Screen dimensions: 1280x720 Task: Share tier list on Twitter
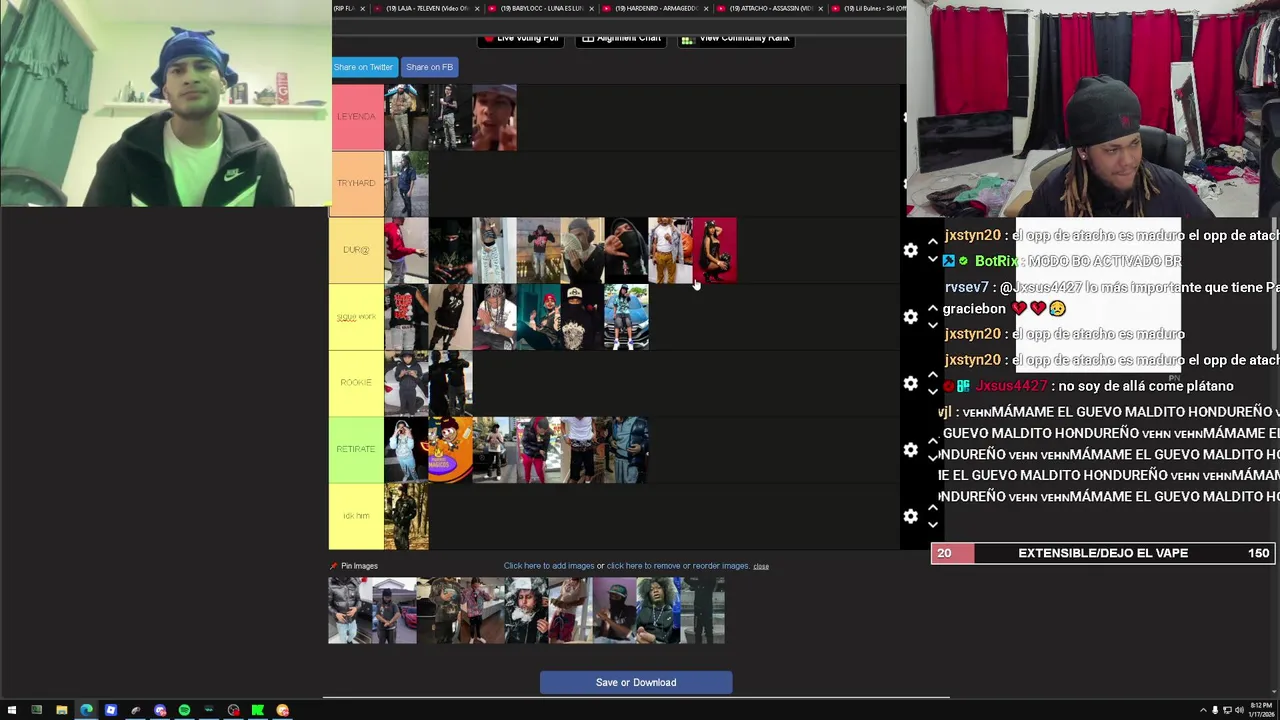[363, 67]
